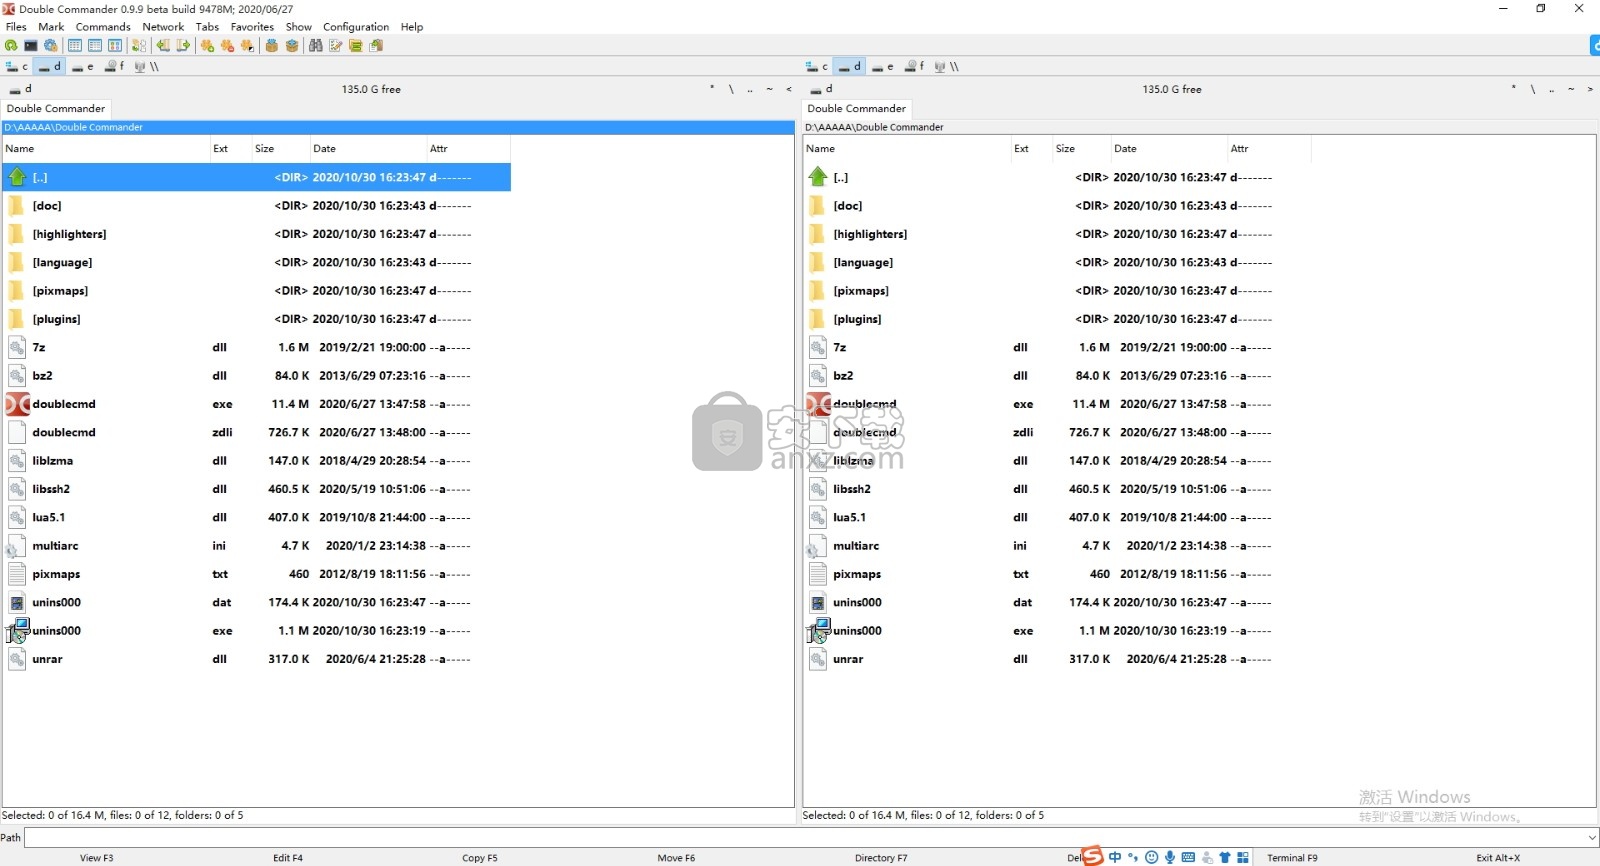Switch to Thumbnails view toolbar icon
The width and height of the screenshot is (1600, 866).
pyautogui.click(x=115, y=46)
